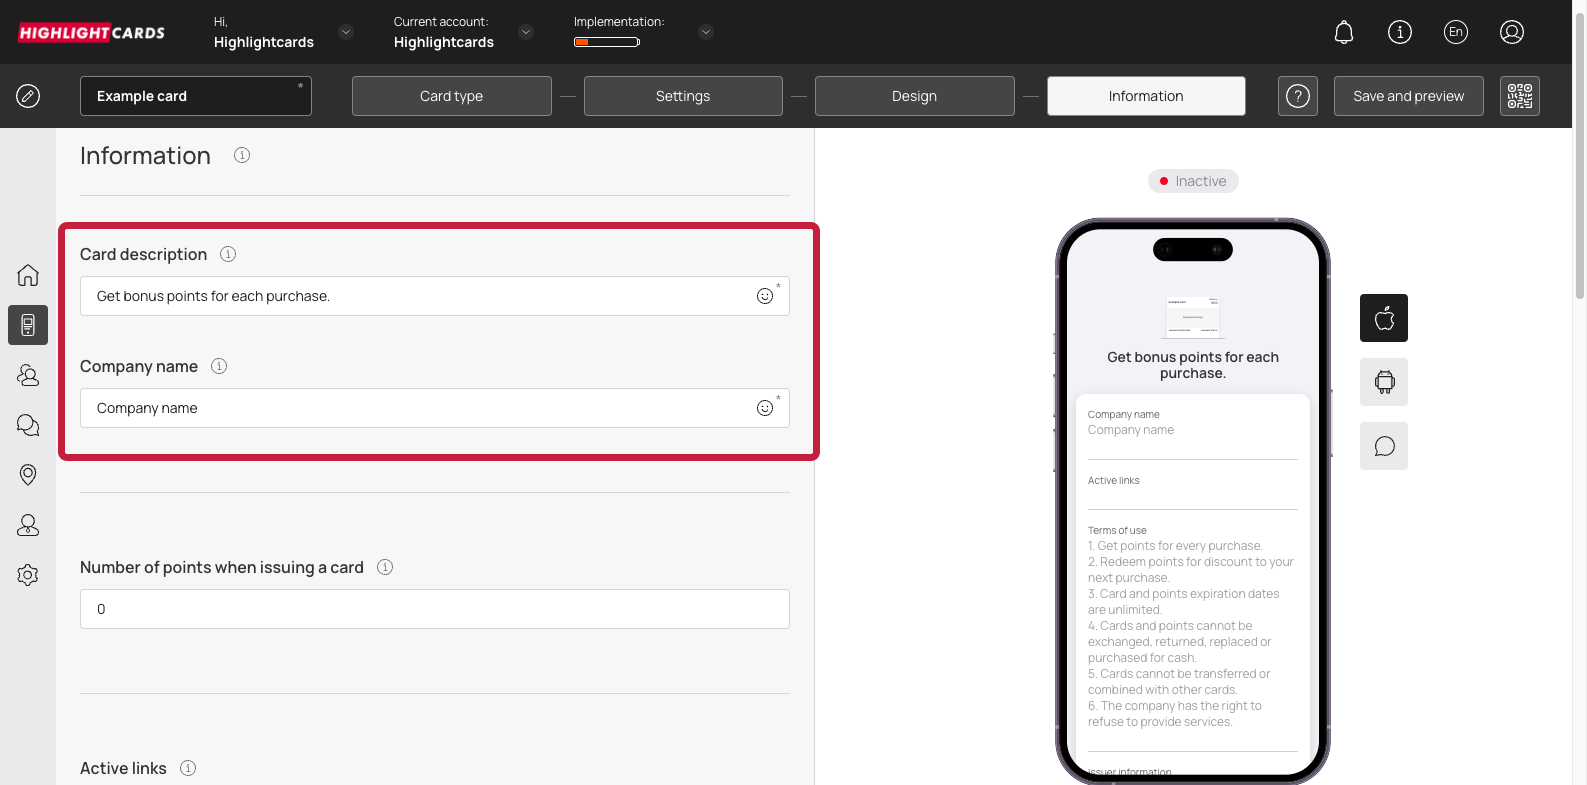Click the notifications bell icon
The height and width of the screenshot is (785, 1587).
point(1344,32)
